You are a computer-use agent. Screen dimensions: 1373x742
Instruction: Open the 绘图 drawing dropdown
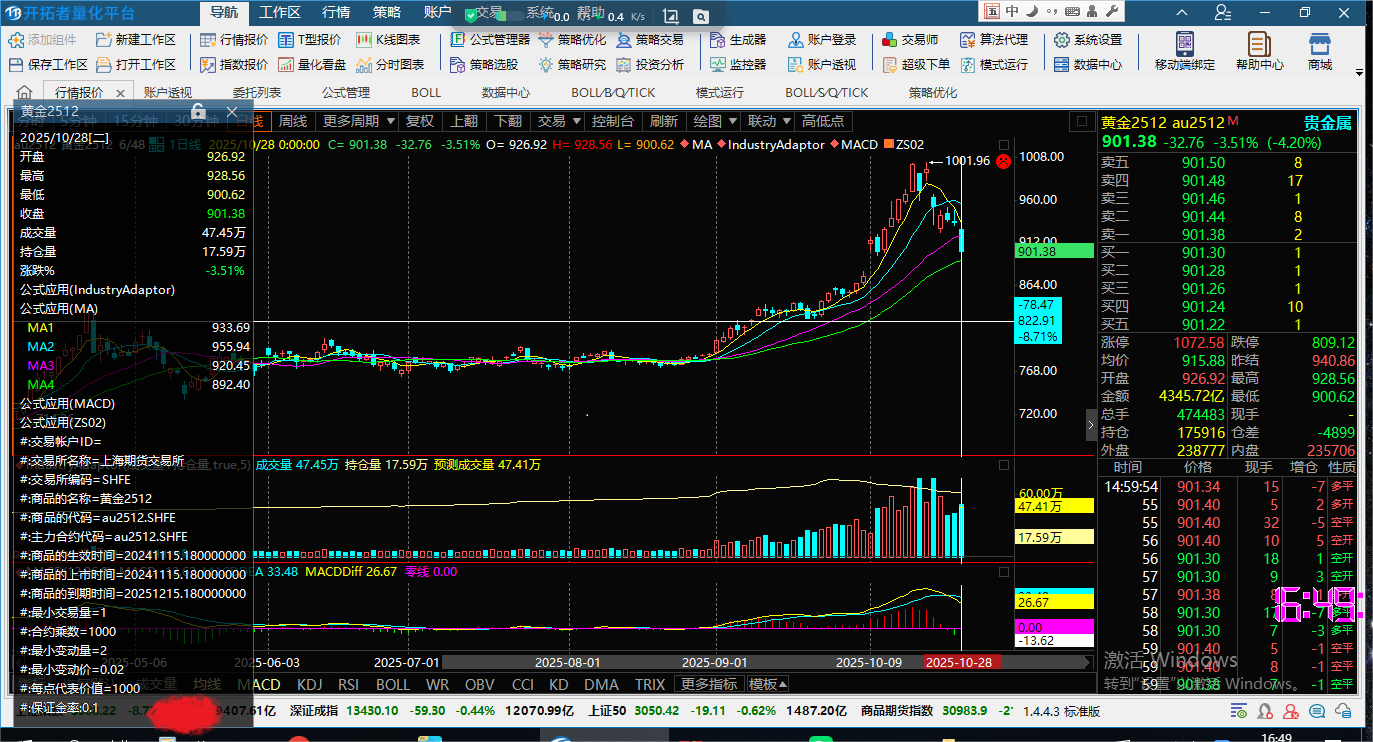point(714,121)
